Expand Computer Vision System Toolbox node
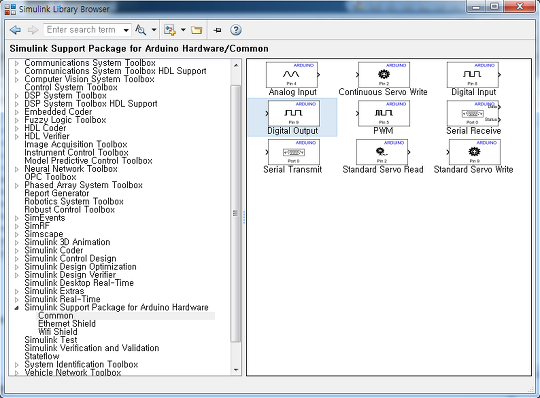The height and width of the screenshot is (398, 540). pyautogui.click(x=17, y=80)
